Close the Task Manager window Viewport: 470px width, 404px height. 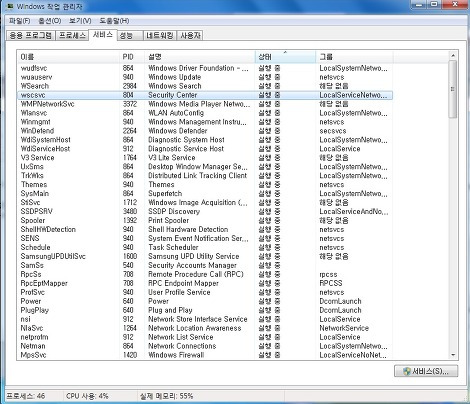pyautogui.click(x=455, y=4)
